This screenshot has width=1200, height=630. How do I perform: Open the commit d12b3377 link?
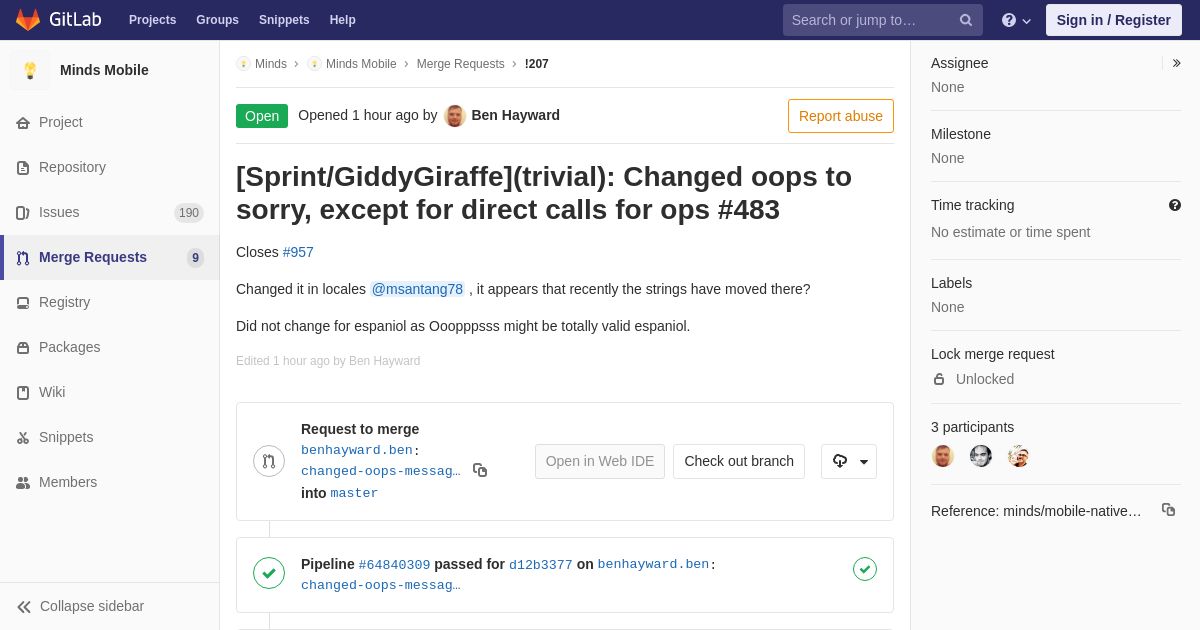(x=541, y=565)
